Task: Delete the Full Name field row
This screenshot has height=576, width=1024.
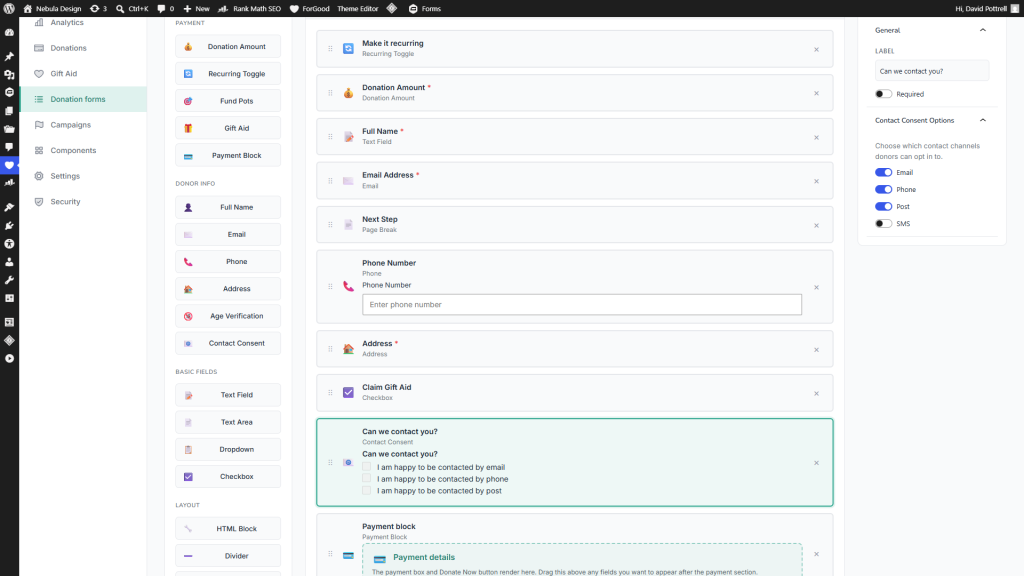Action: [816, 138]
